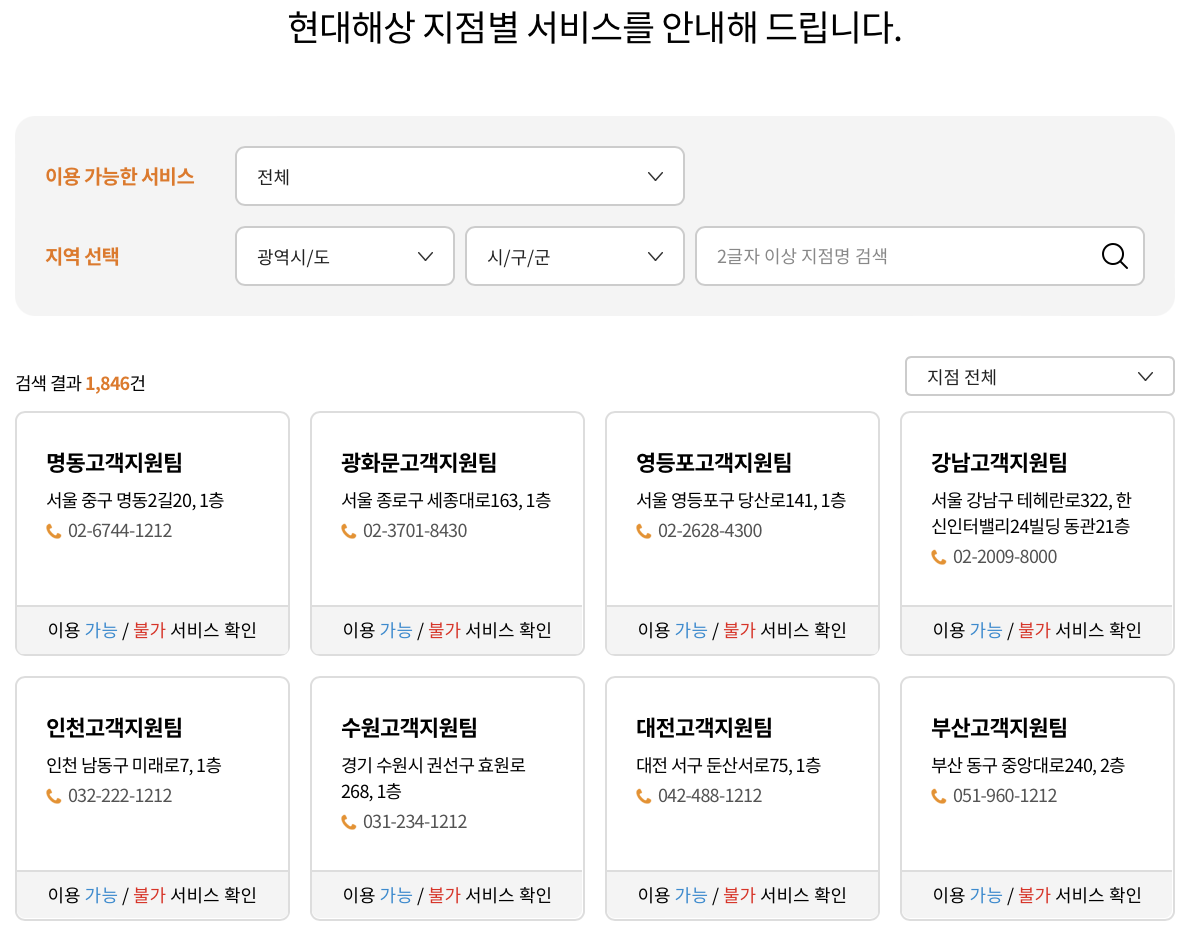Open the 지점 전체 filter dropdown

(1039, 376)
